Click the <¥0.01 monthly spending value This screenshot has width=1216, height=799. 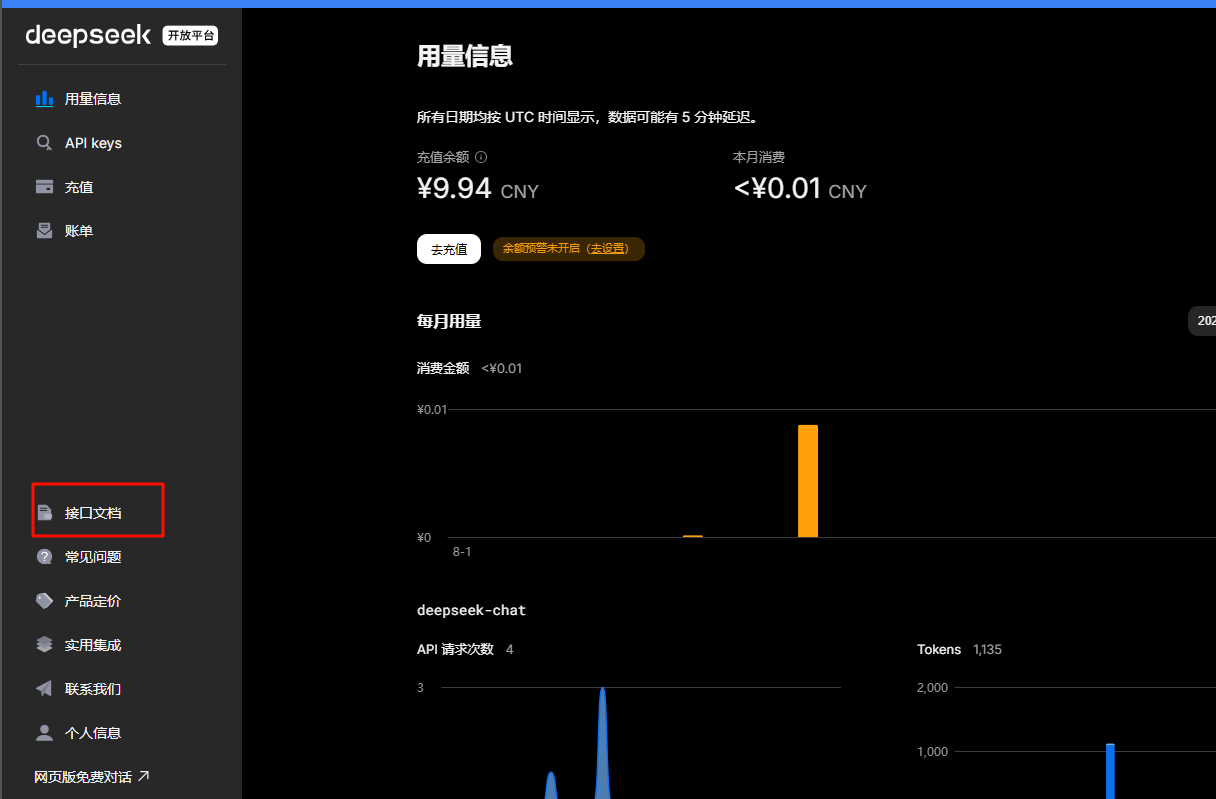click(x=777, y=187)
